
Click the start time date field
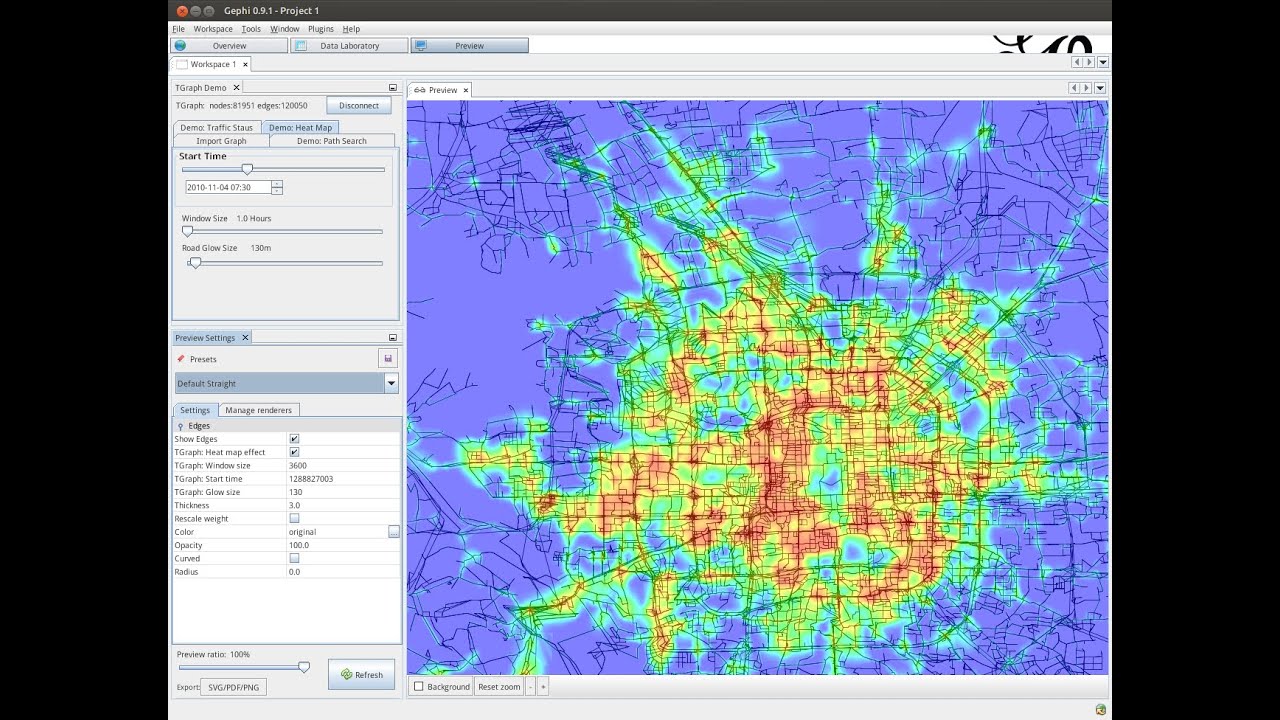(228, 187)
